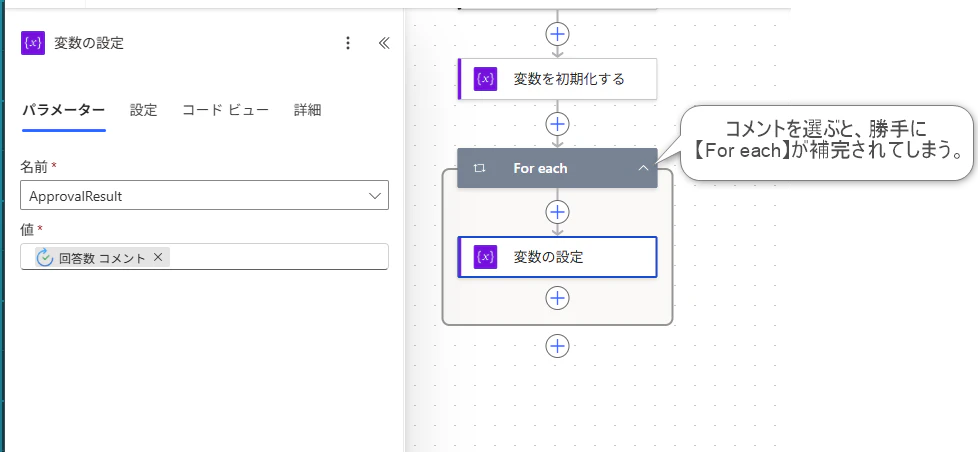Image resolution: width=978 pixels, height=452 pixels.
Task: Add a step between 変数を初期化する and For each
Action: coord(557,124)
